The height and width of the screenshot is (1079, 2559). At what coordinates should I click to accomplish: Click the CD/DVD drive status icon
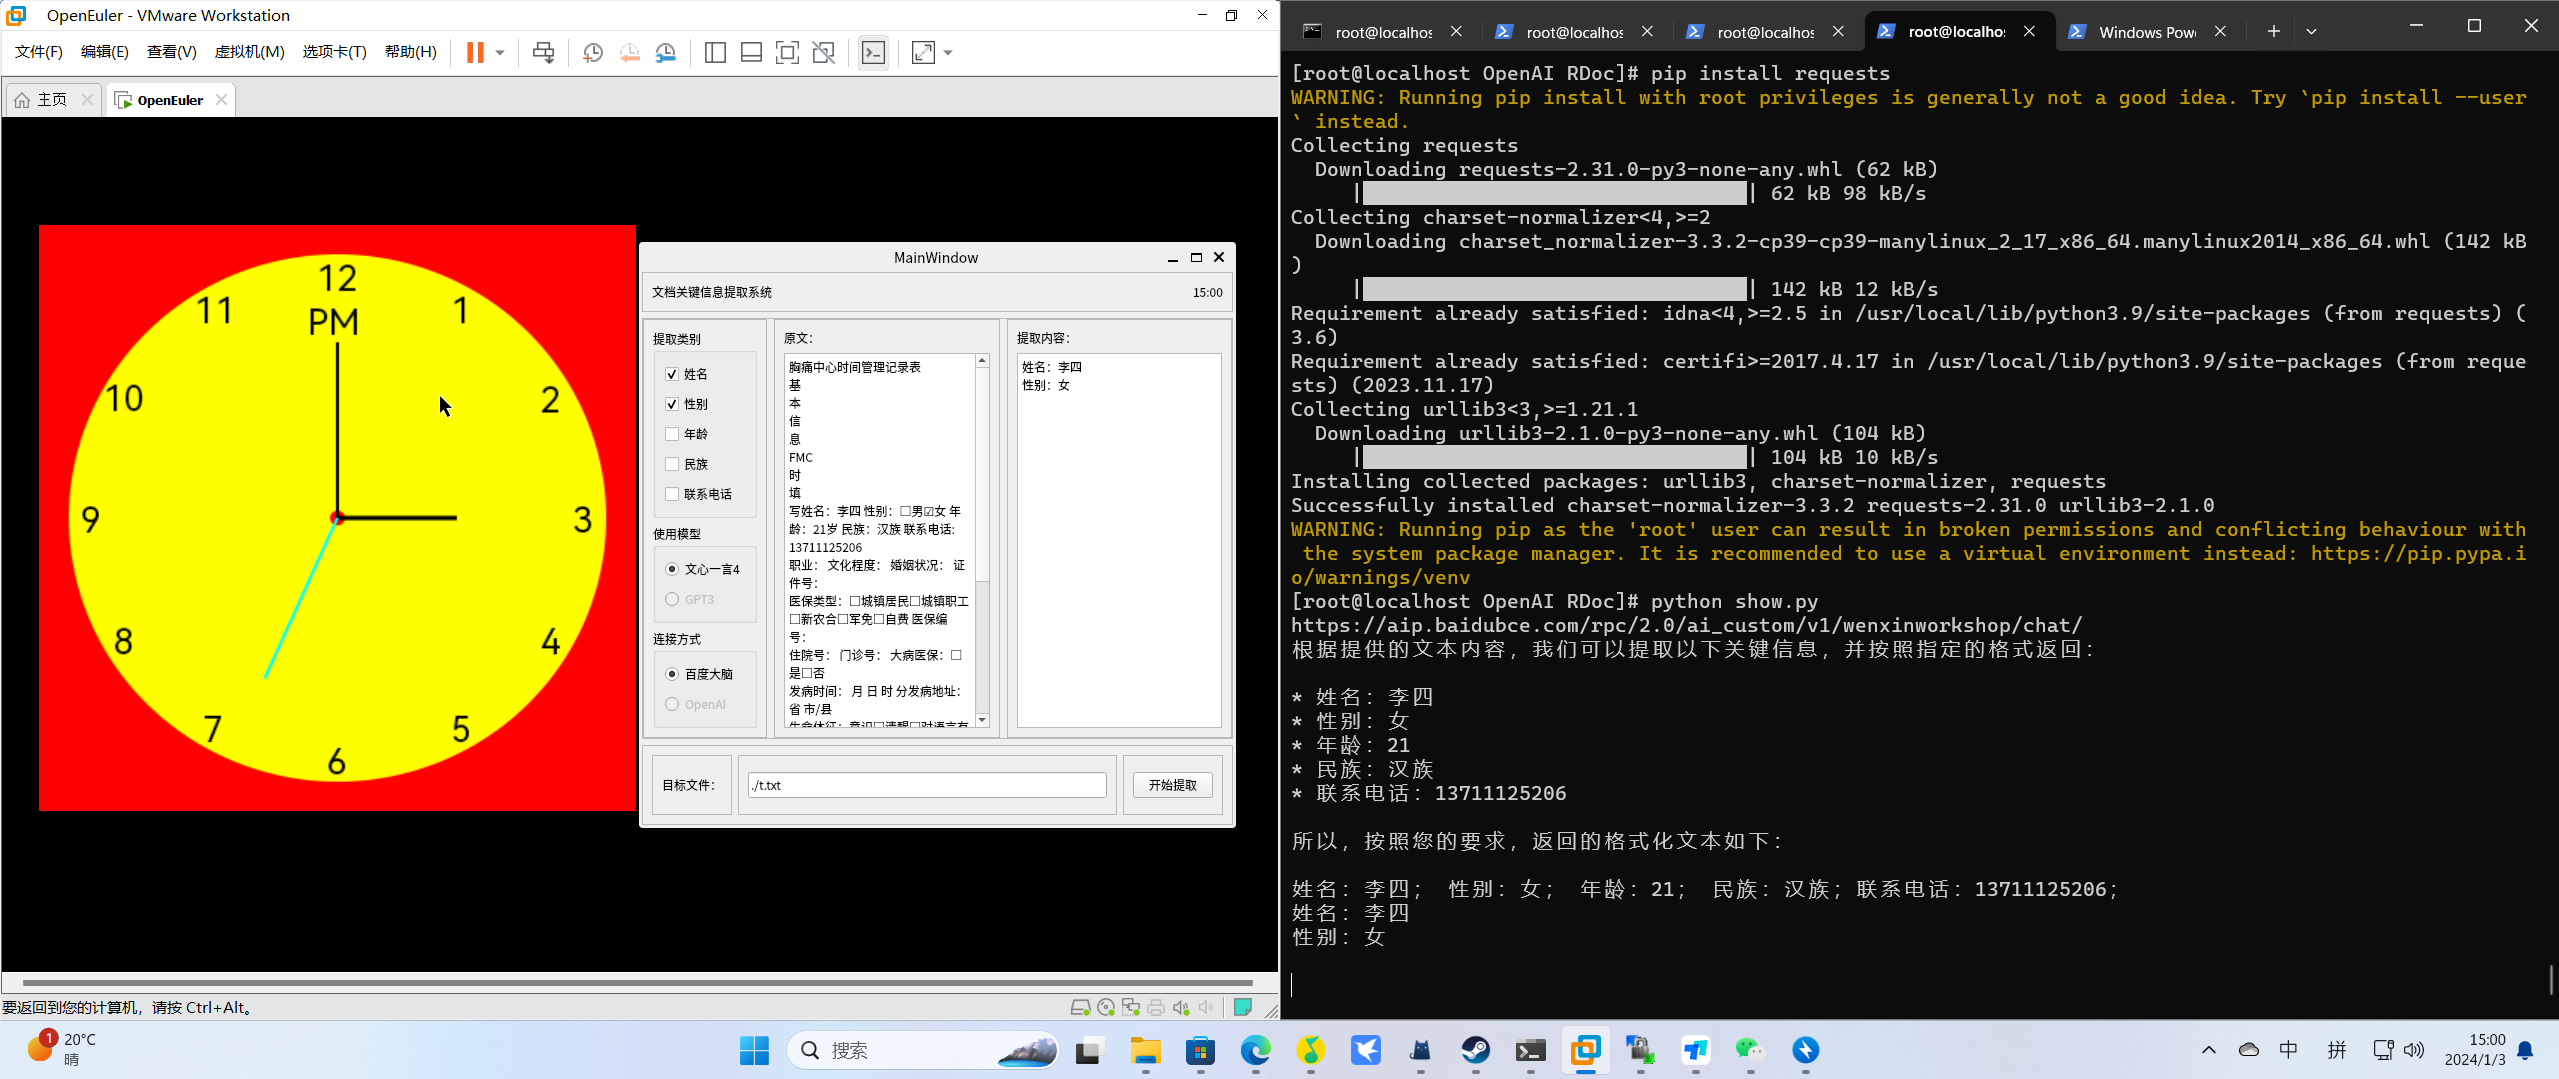[x=1105, y=1007]
